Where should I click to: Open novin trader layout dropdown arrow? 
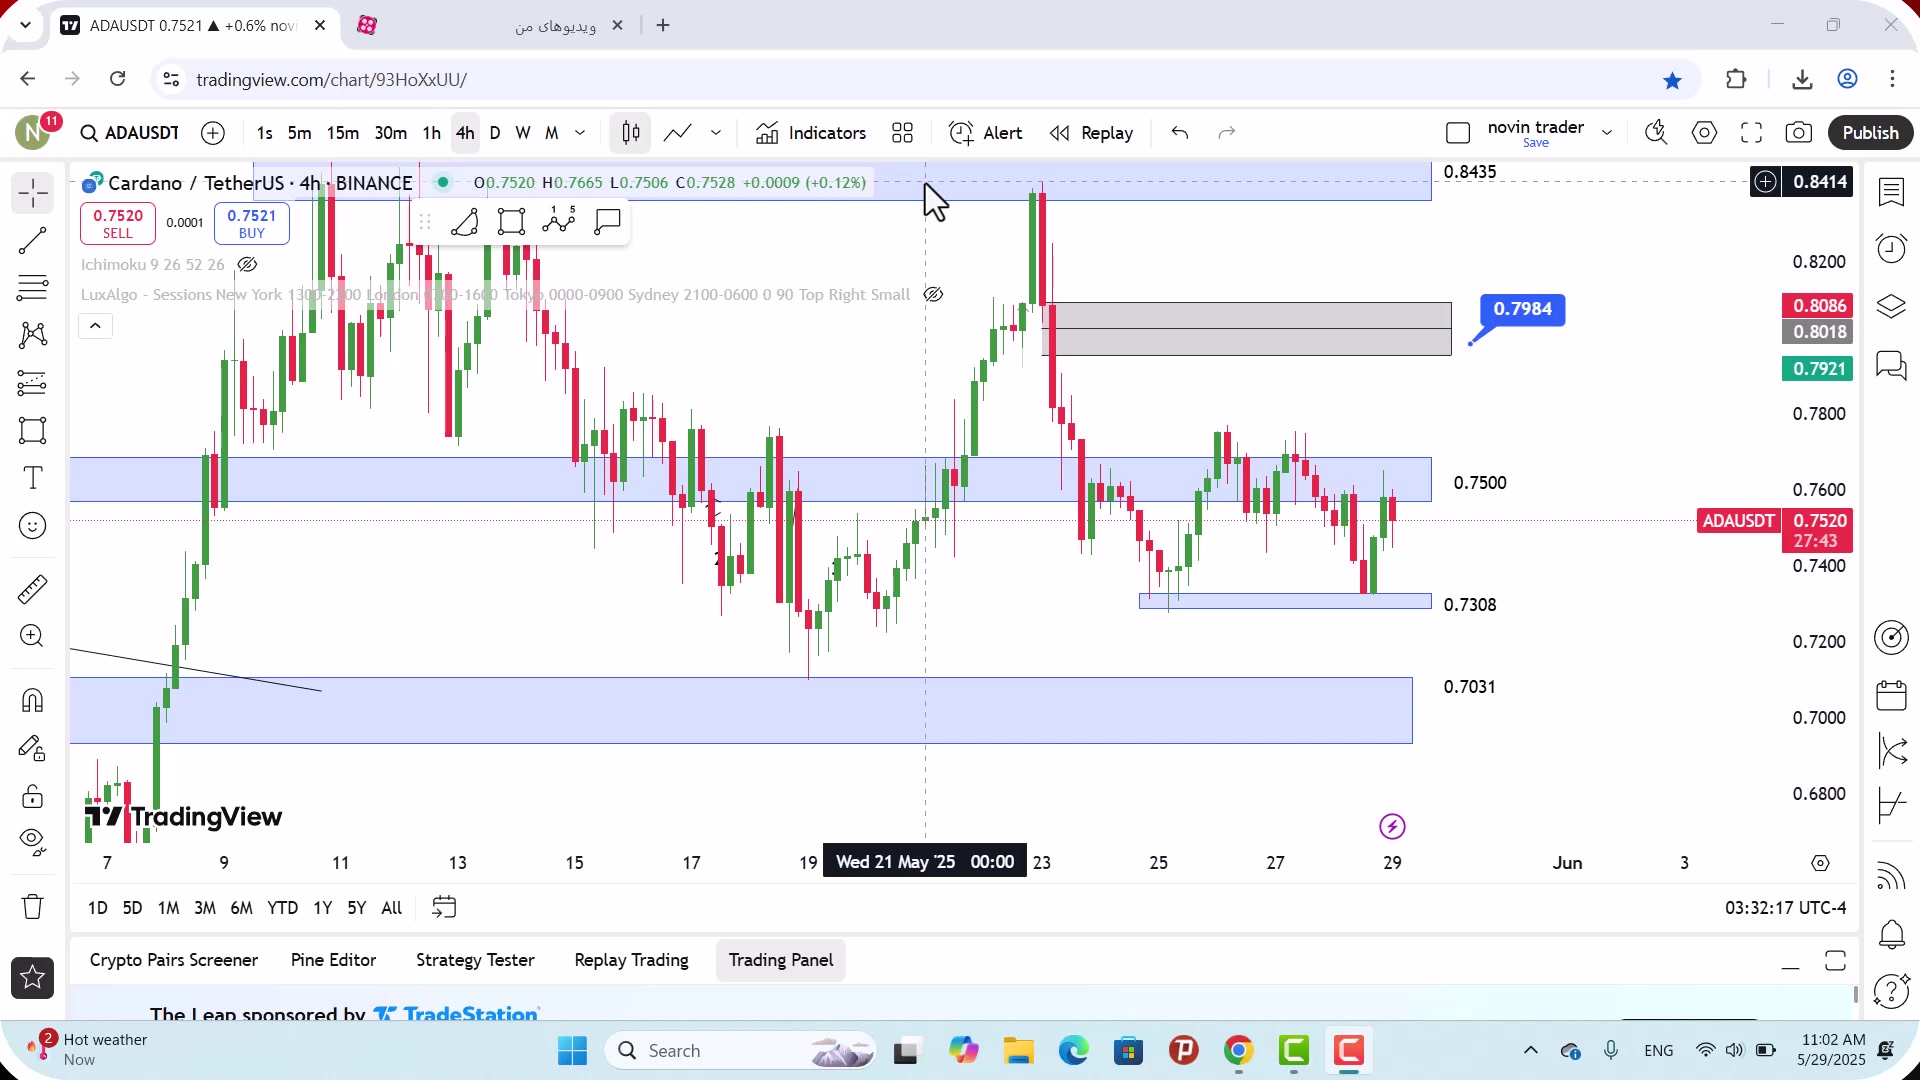coord(1607,133)
